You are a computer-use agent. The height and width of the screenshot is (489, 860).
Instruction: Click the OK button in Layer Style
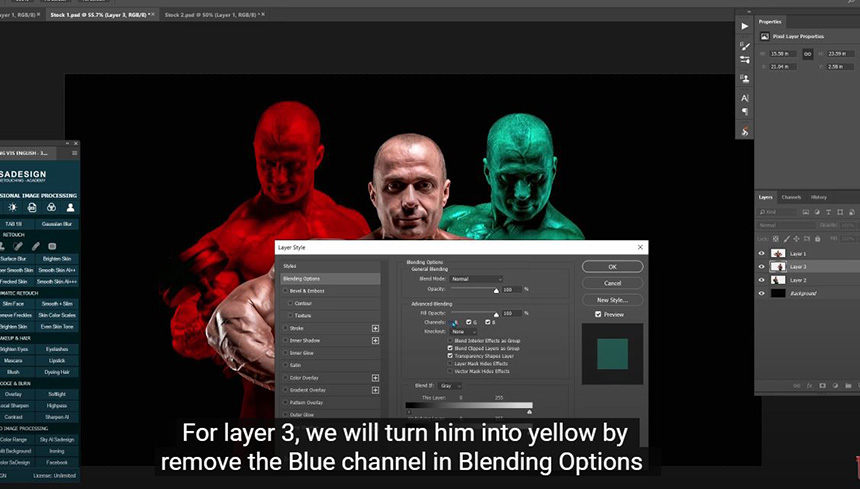point(612,267)
